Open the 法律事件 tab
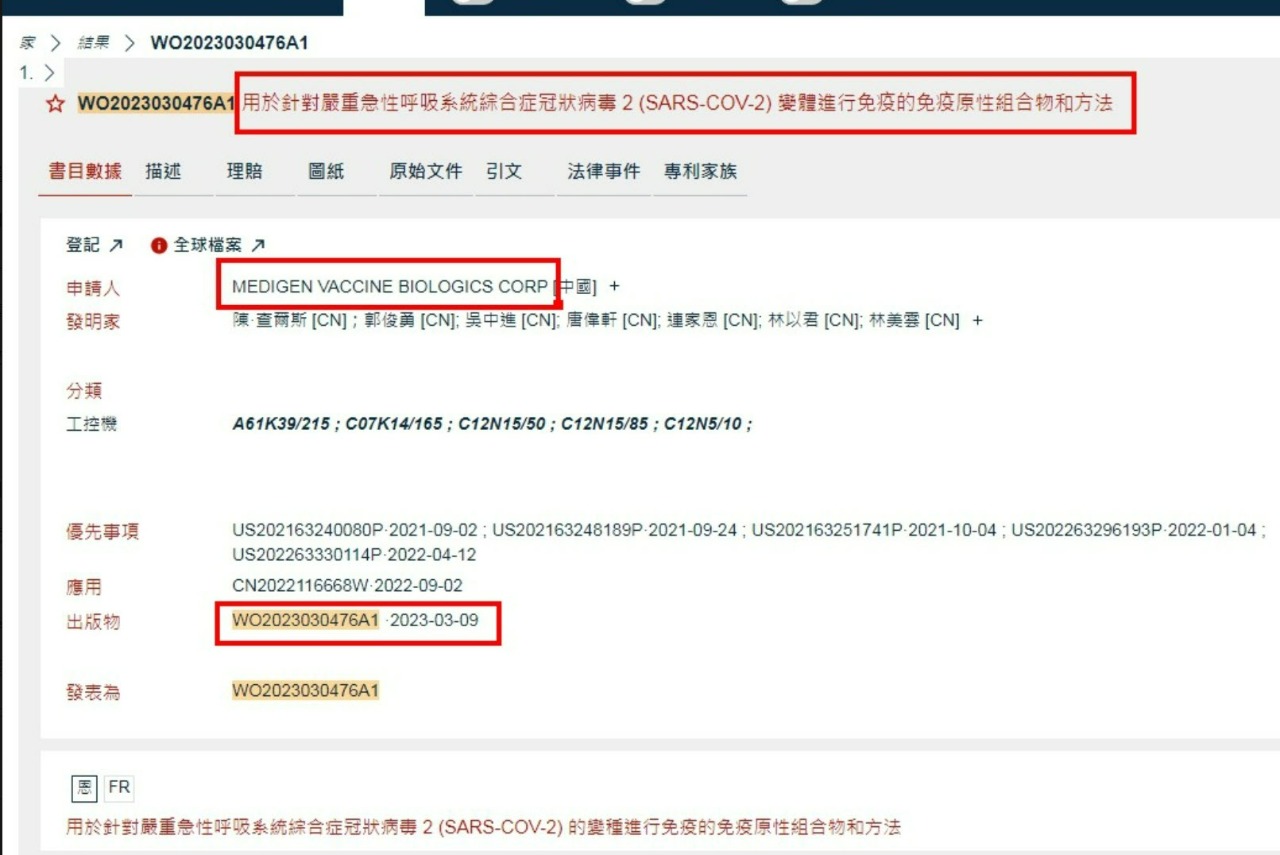Screen dimensions: 1280x855 tap(604, 172)
